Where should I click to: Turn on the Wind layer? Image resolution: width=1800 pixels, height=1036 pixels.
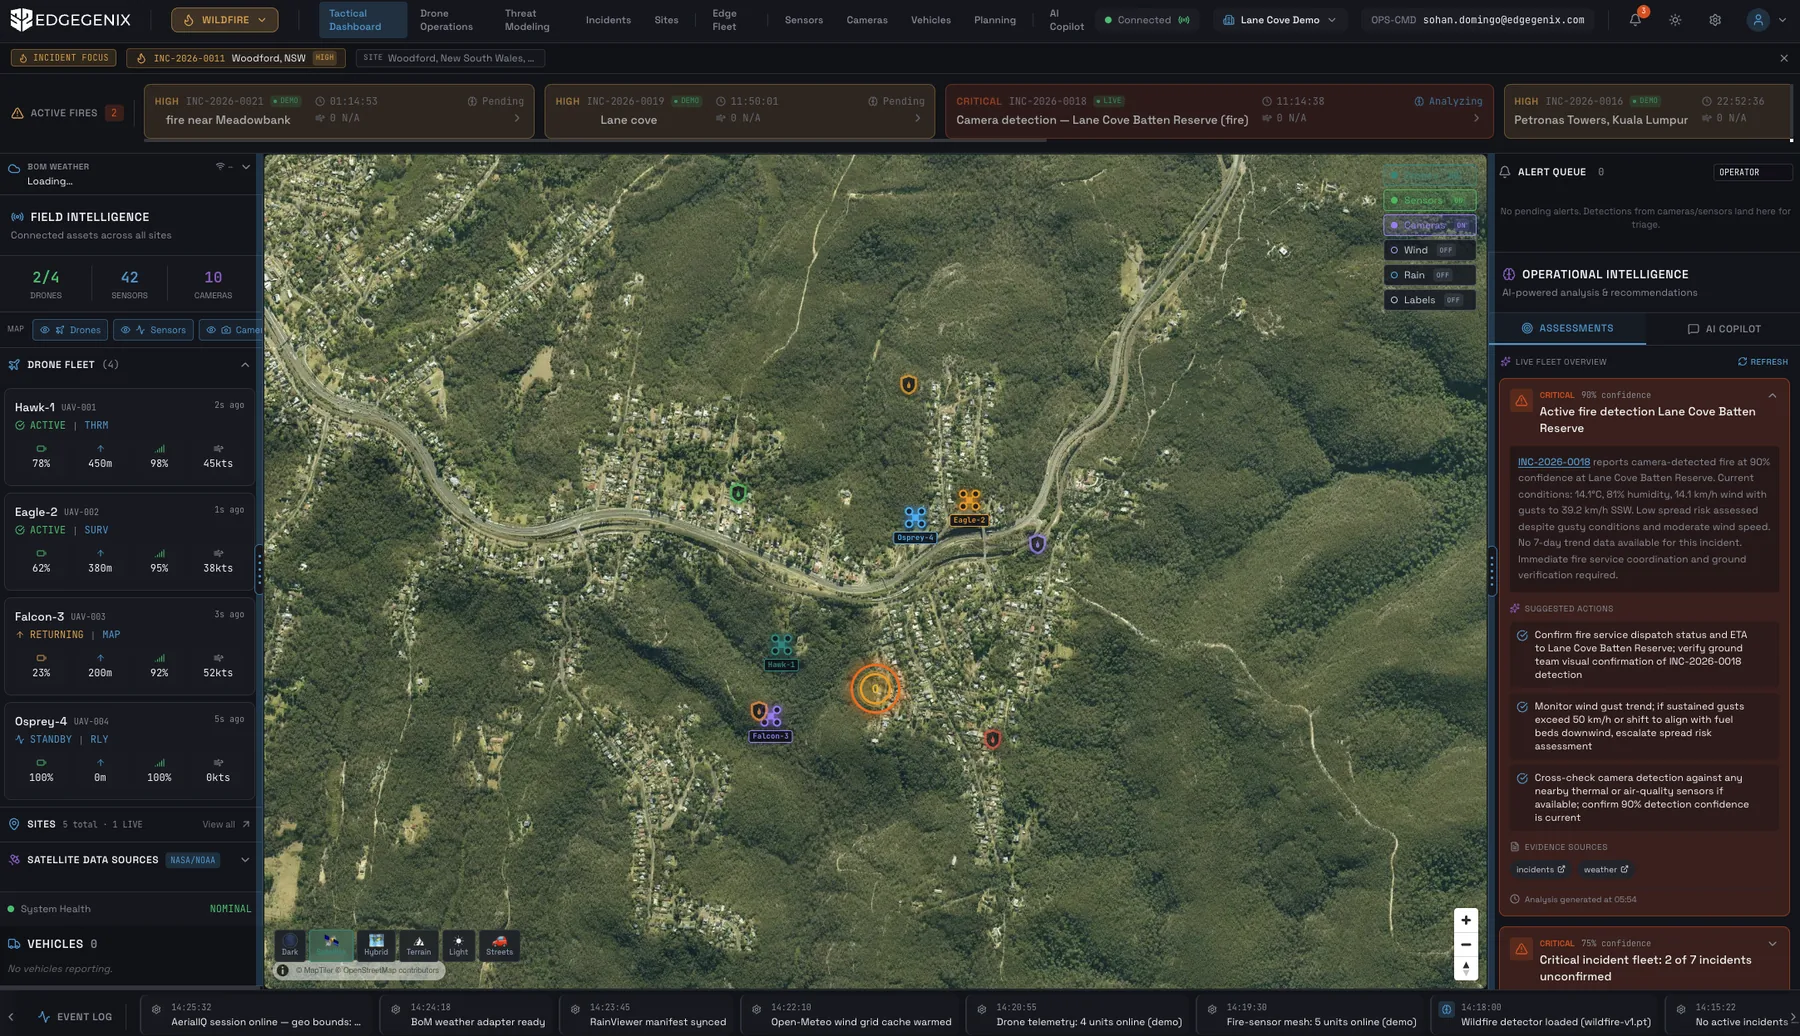coord(1429,250)
